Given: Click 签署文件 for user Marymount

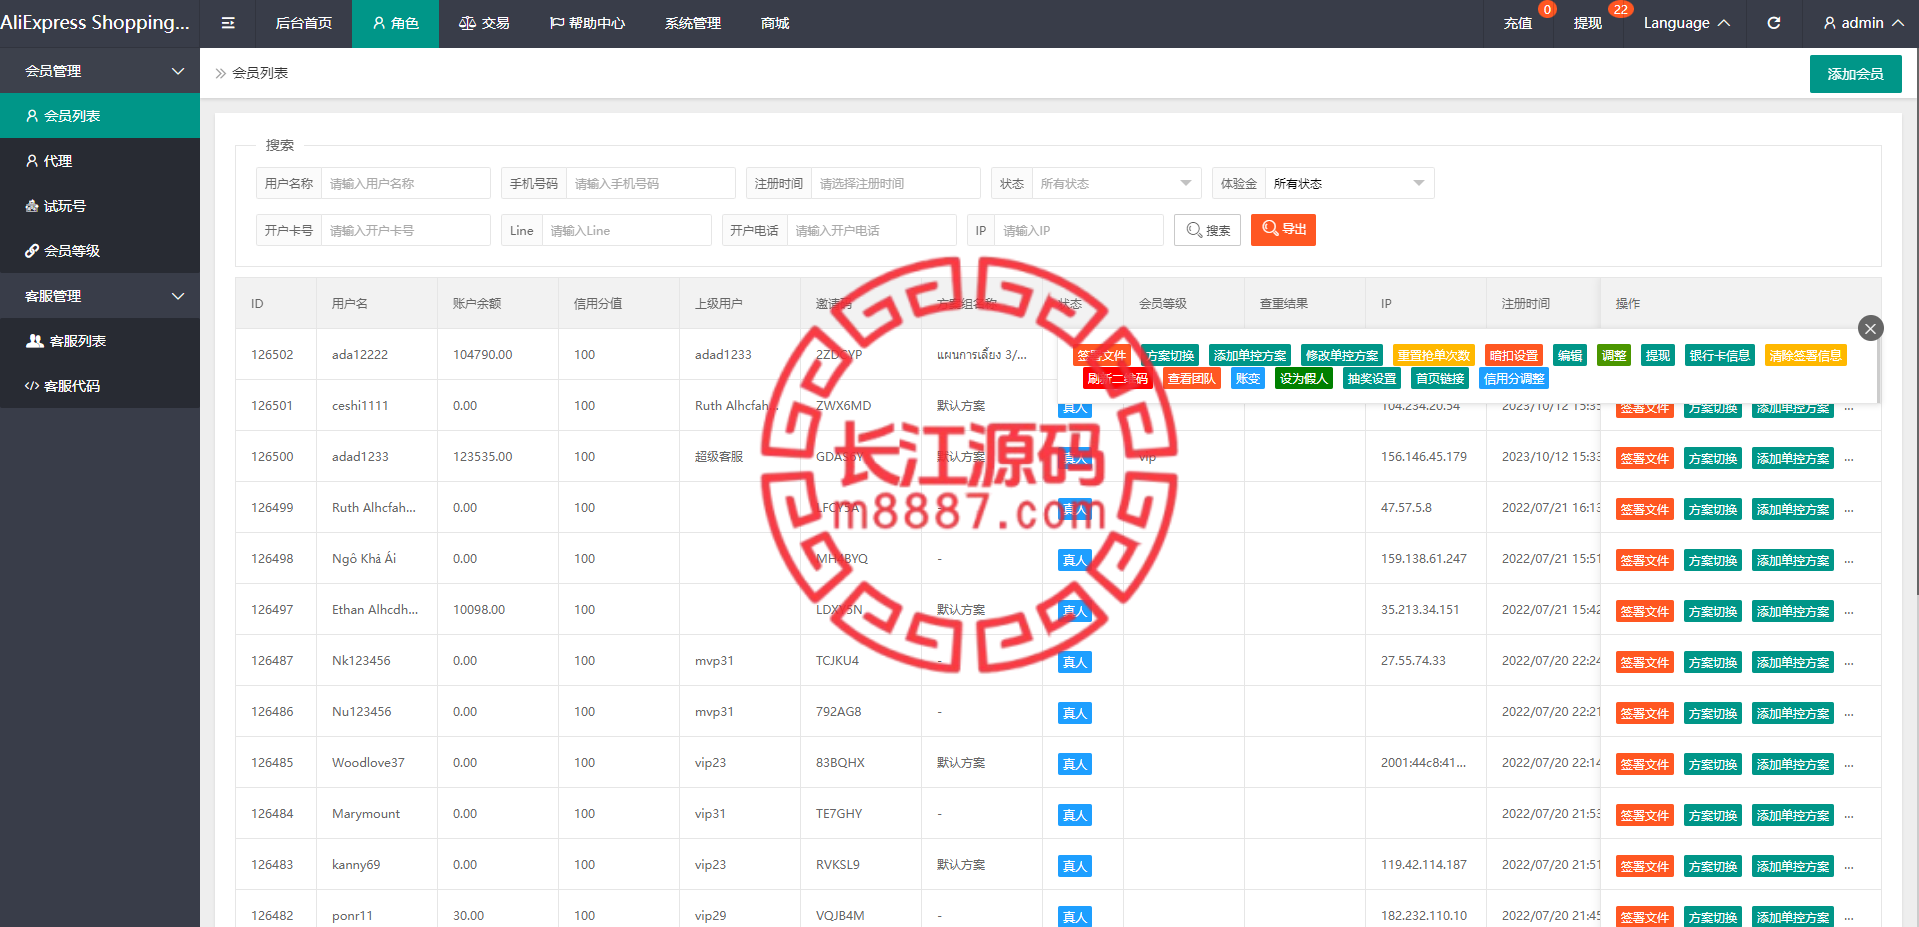Looking at the screenshot, I should click(x=1644, y=815).
